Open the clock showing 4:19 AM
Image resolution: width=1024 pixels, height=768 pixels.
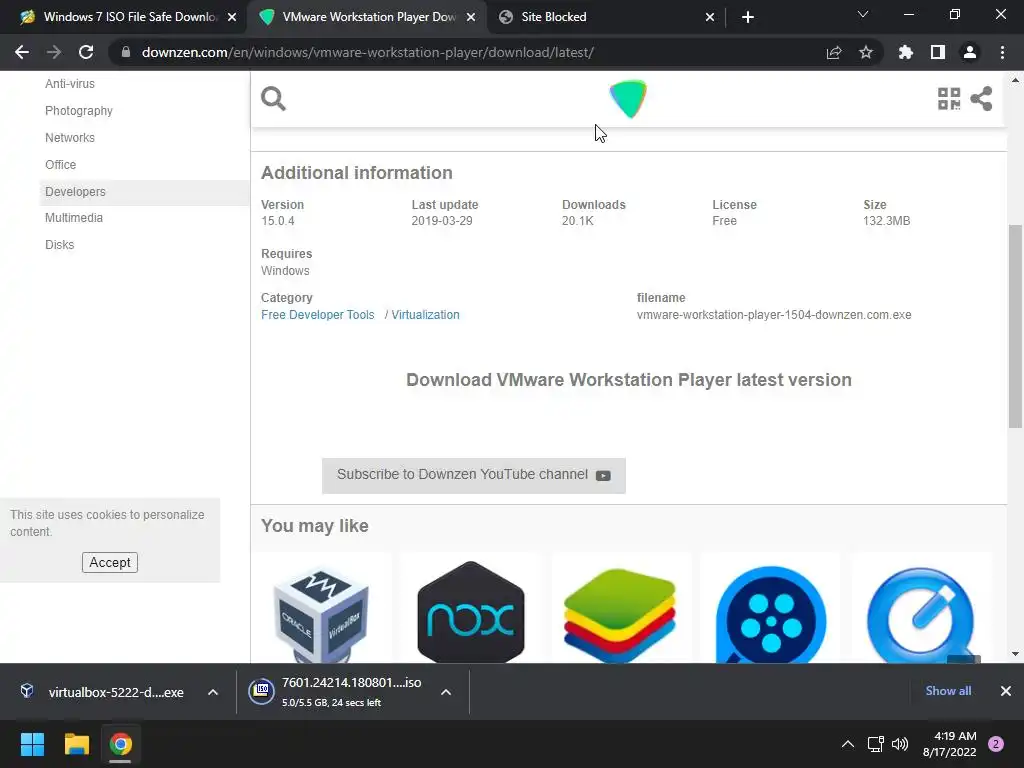coord(950,744)
